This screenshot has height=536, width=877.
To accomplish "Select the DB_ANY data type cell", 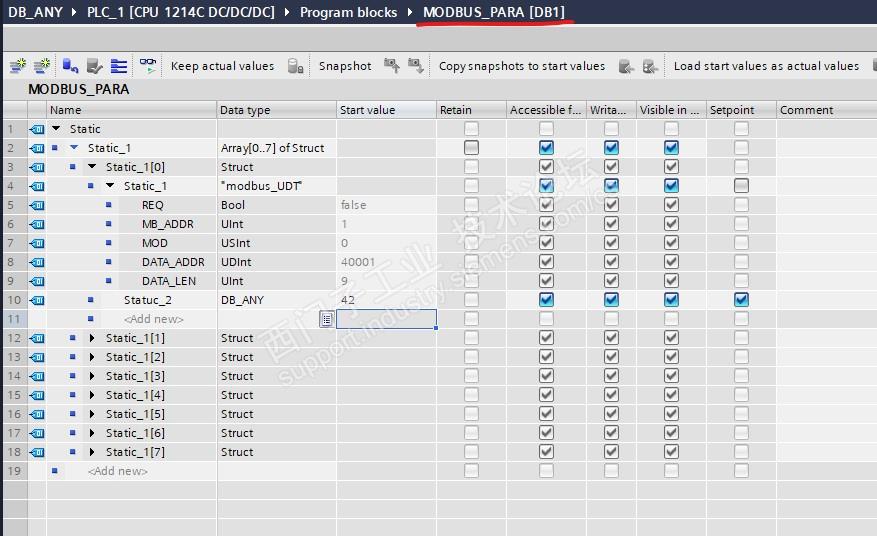I will (276, 300).
